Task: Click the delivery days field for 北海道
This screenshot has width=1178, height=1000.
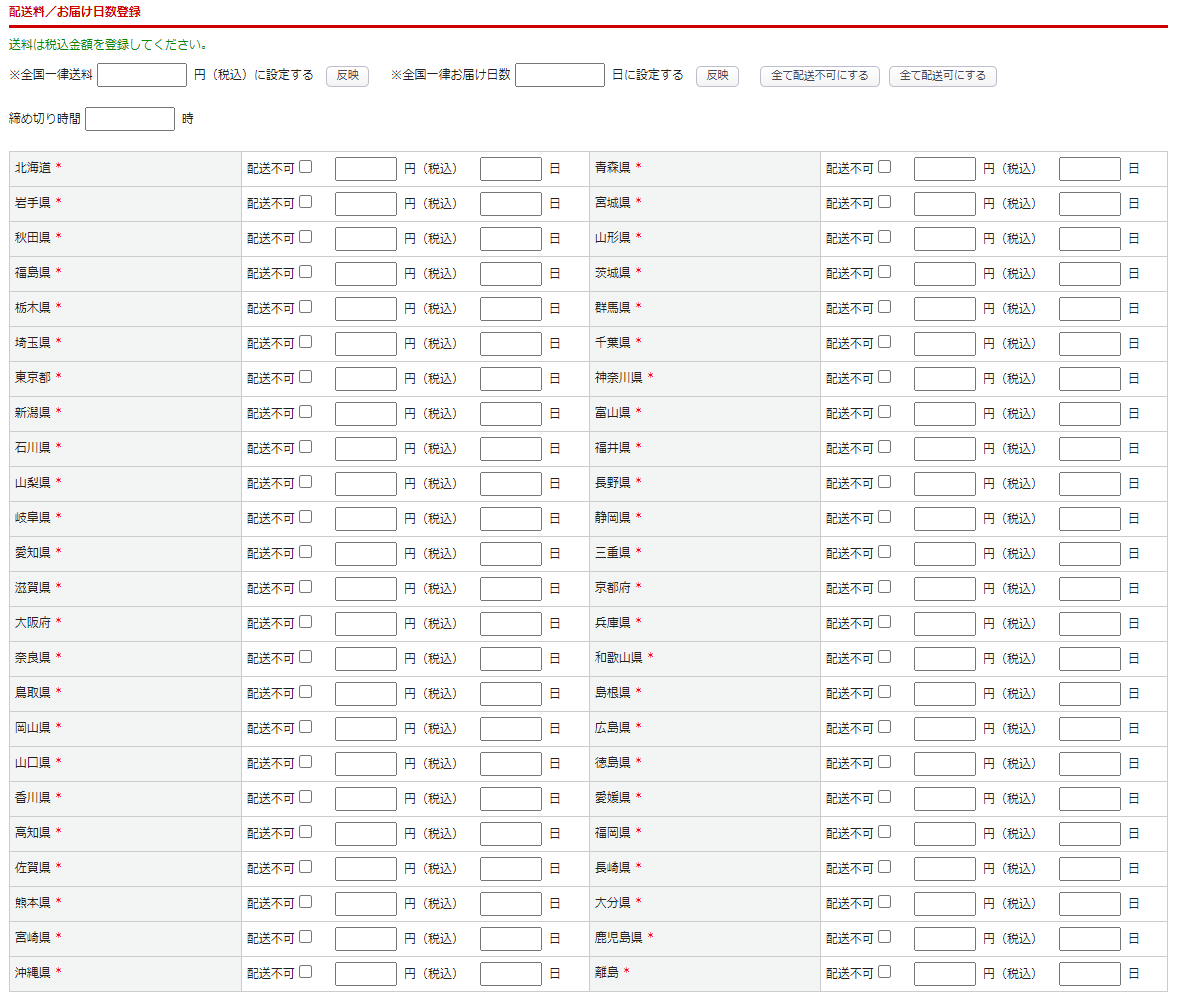Action: pos(510,169)
